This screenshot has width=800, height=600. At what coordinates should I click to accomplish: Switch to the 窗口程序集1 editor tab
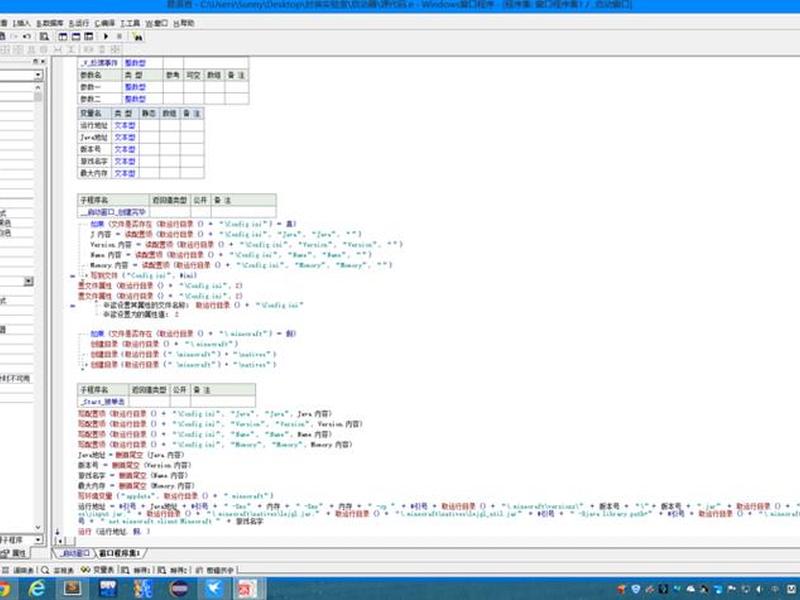pos(119,553)
